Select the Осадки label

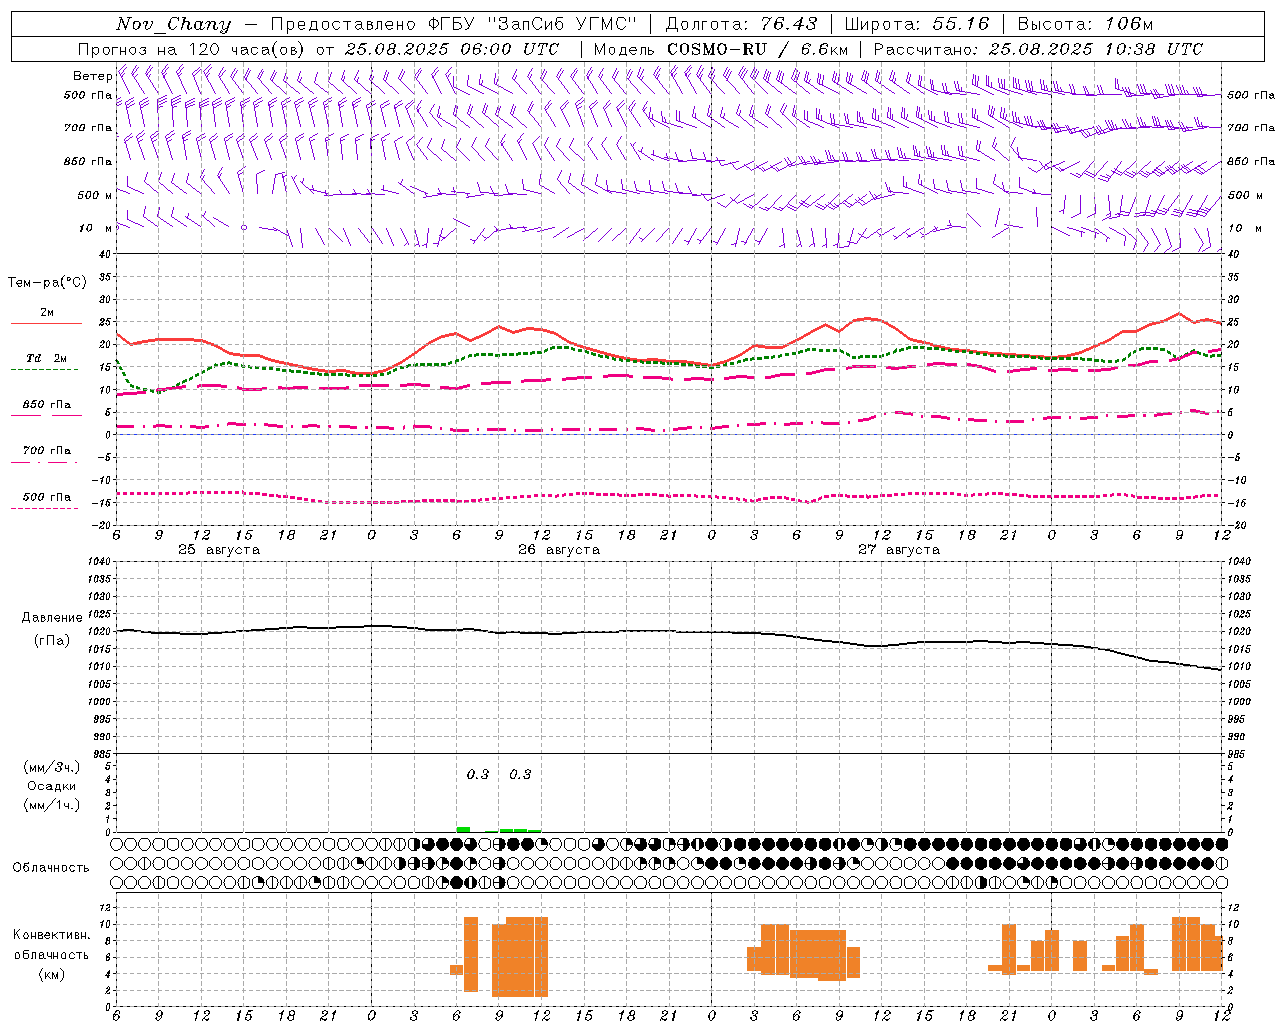point(52,786)
